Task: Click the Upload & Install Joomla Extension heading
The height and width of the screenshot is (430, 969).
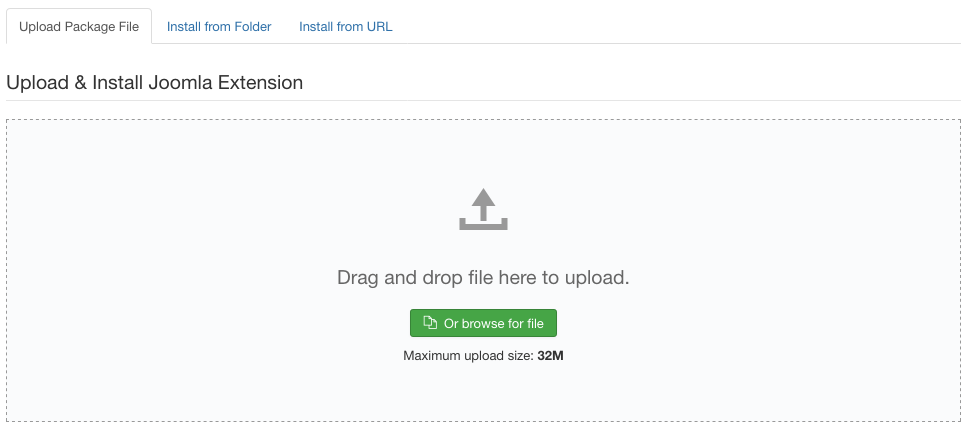Action: (x=154, y=82)
